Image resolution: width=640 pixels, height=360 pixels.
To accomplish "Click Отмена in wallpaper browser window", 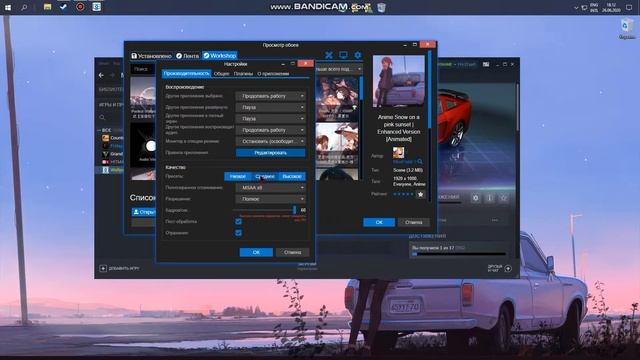I will (x=413, y=222).
